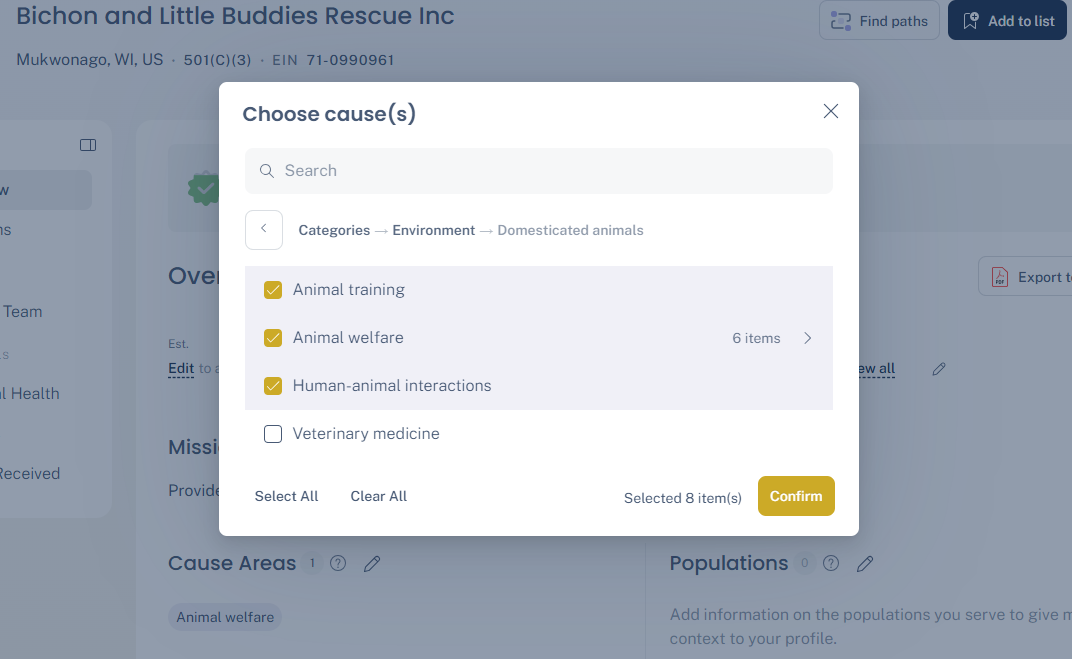Click the search magnifier icon

point(267,171)
